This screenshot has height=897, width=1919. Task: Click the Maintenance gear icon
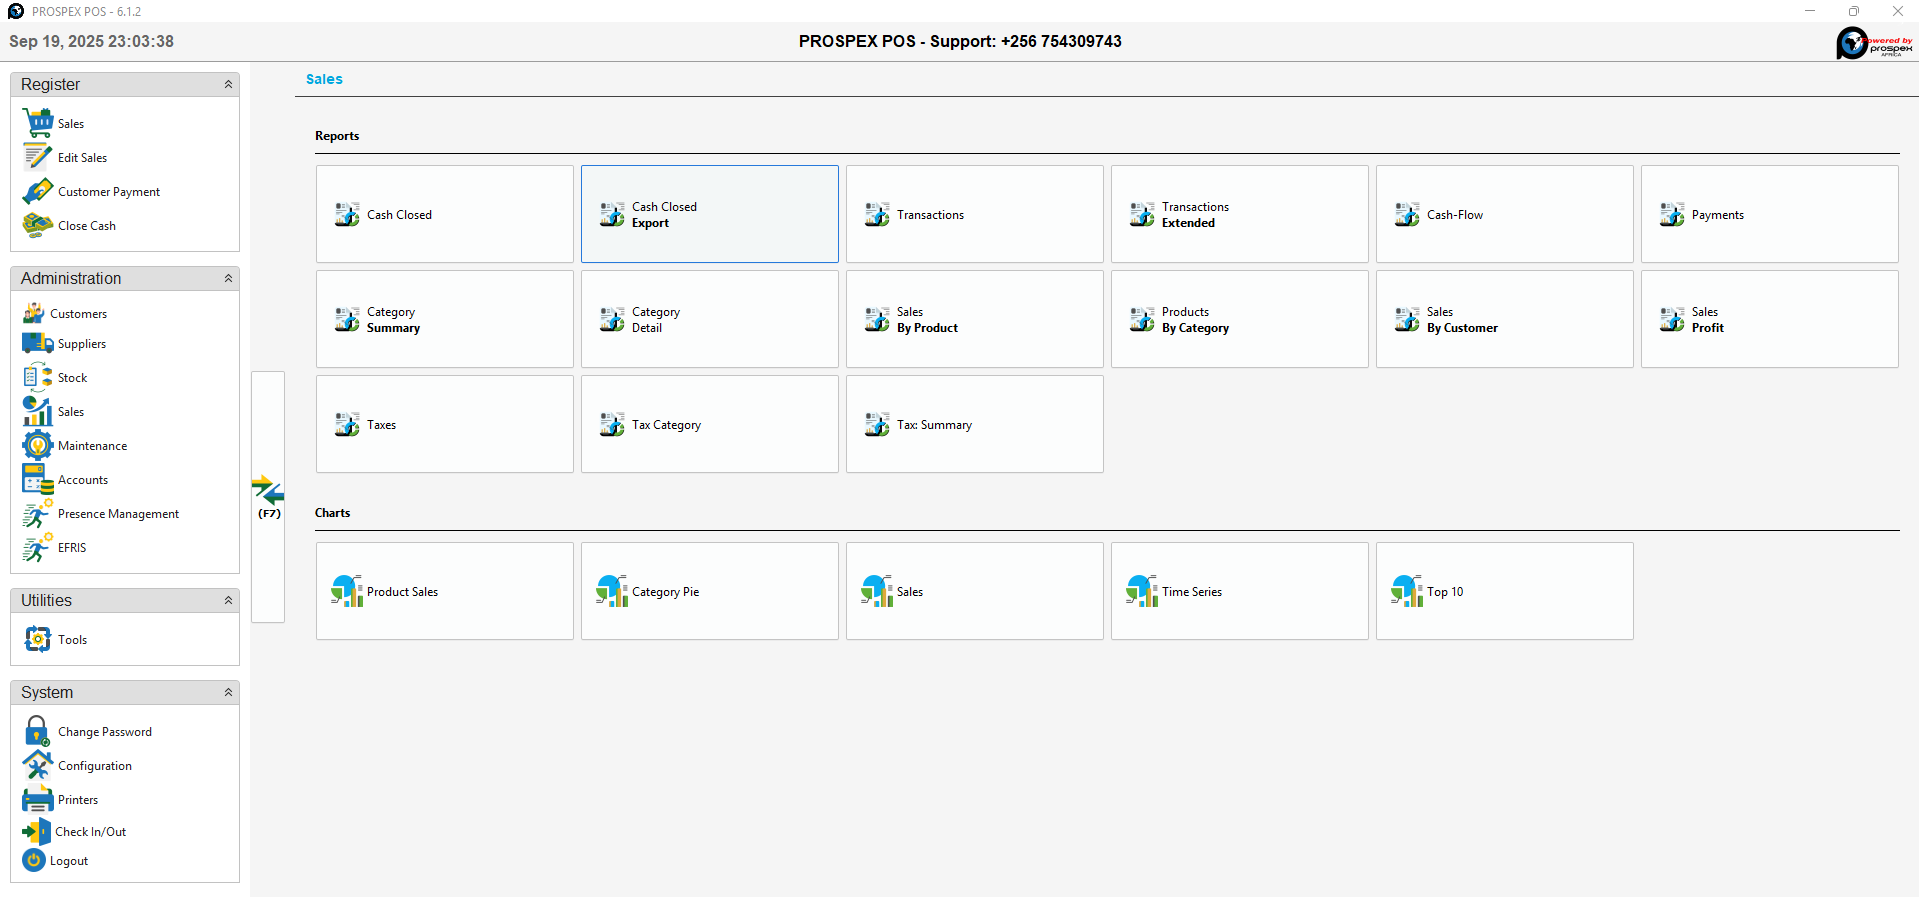point(38,445)
